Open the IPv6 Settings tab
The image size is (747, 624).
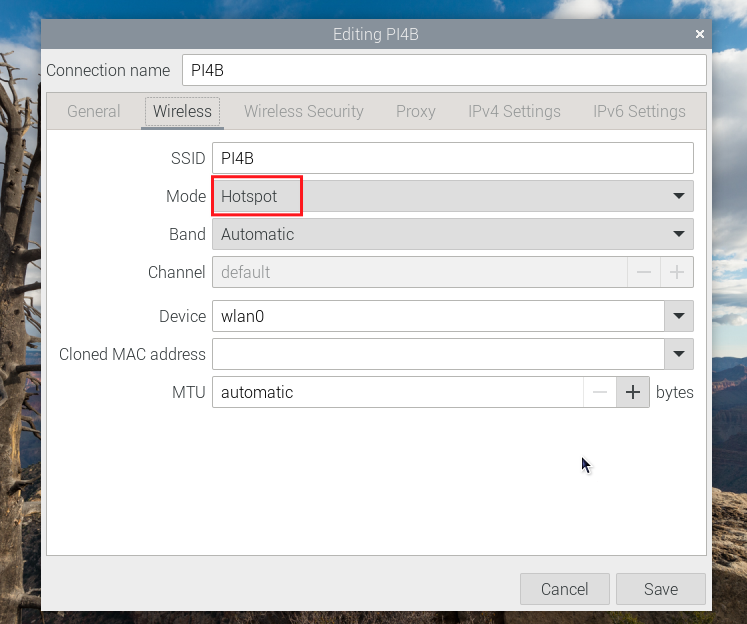click(639, 111)
